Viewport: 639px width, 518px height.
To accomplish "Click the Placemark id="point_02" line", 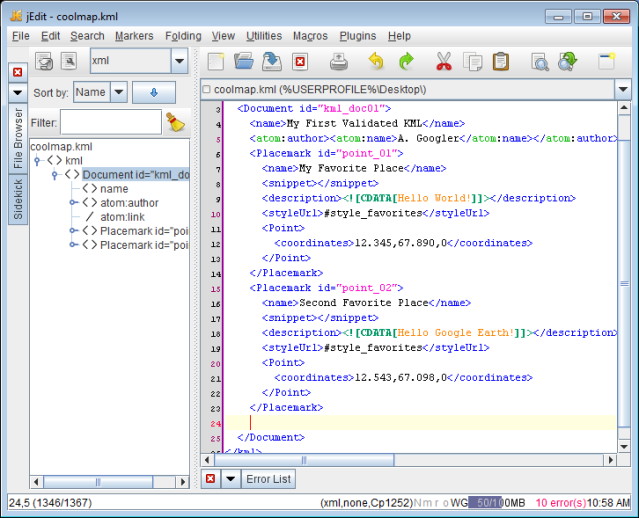I will pyautogui.click(x=326, y=288).
